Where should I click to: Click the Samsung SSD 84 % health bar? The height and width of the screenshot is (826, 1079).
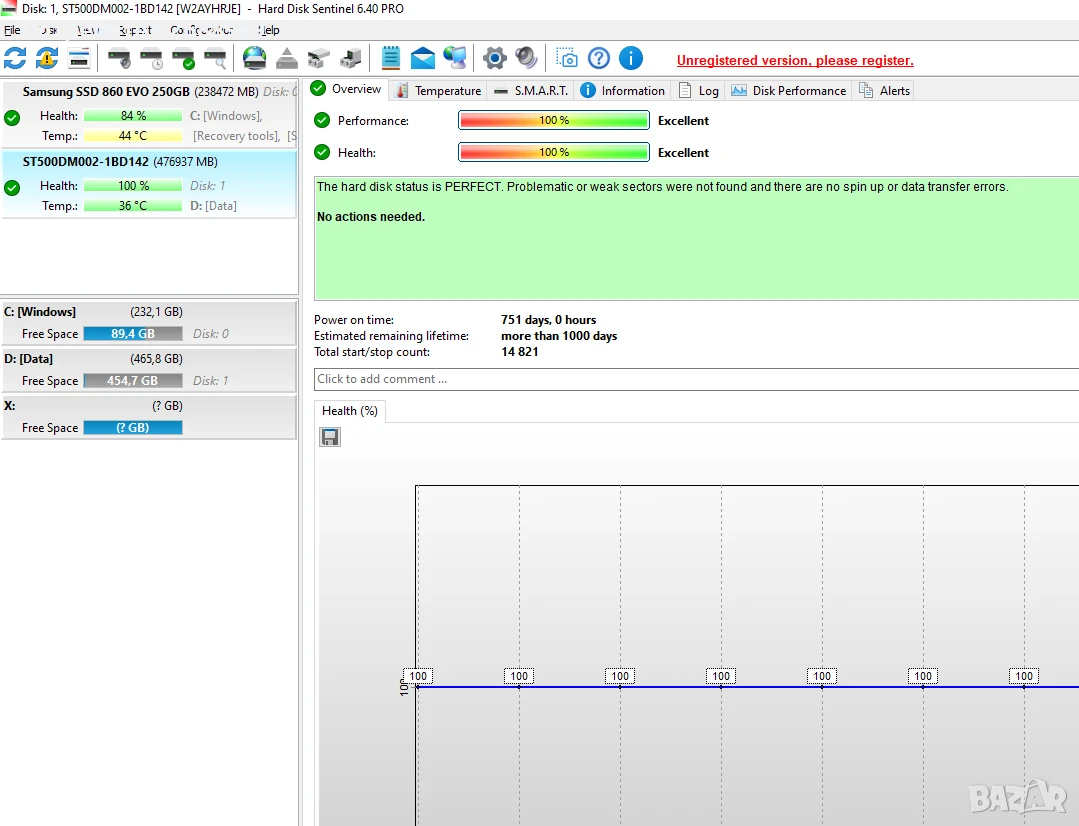(x=133, y=116)
